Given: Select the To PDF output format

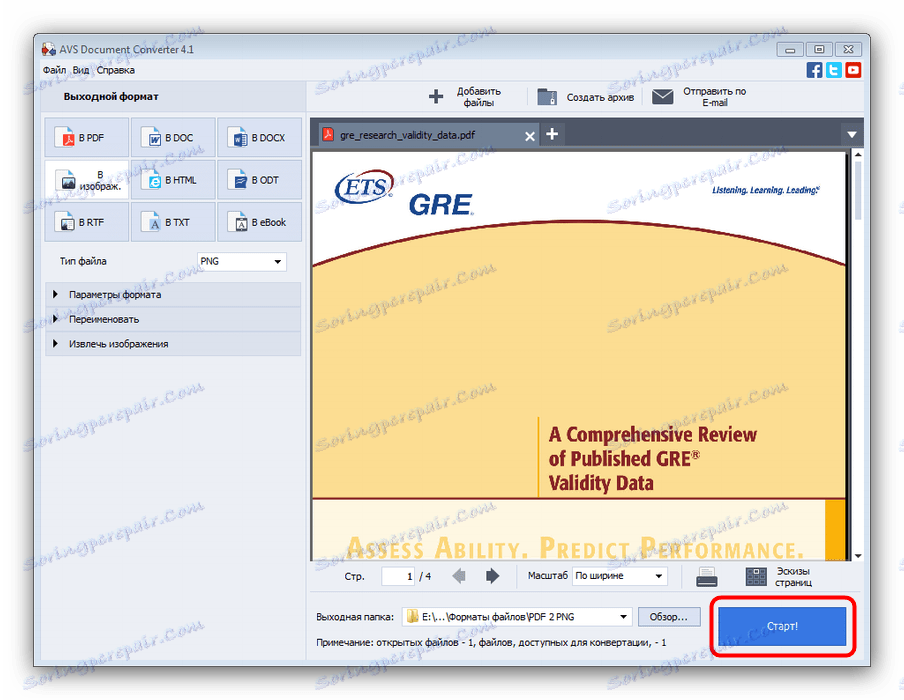Looking at the screenshot, I should tap(86, 137).
